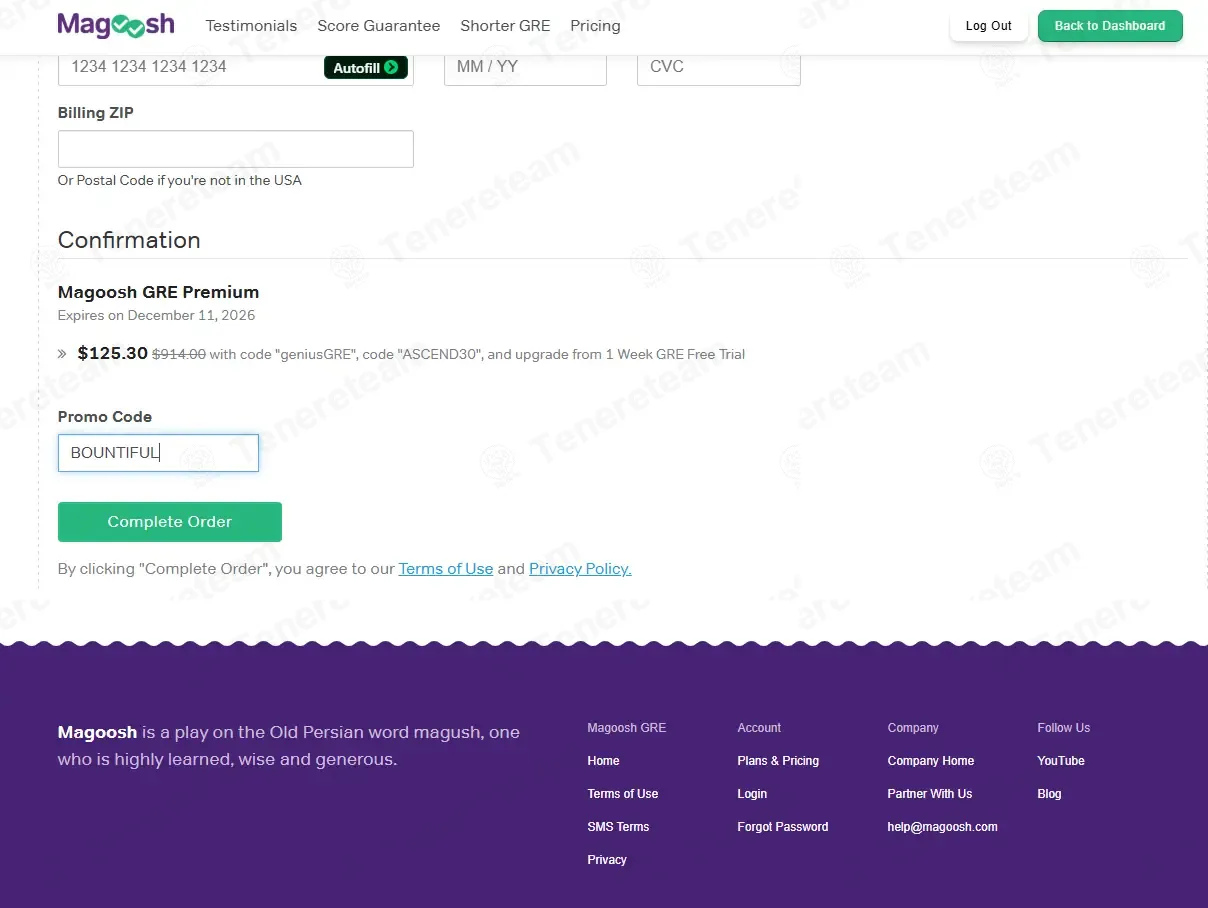
Task: Click the struck-through $914.00 price
Action: 179,354
